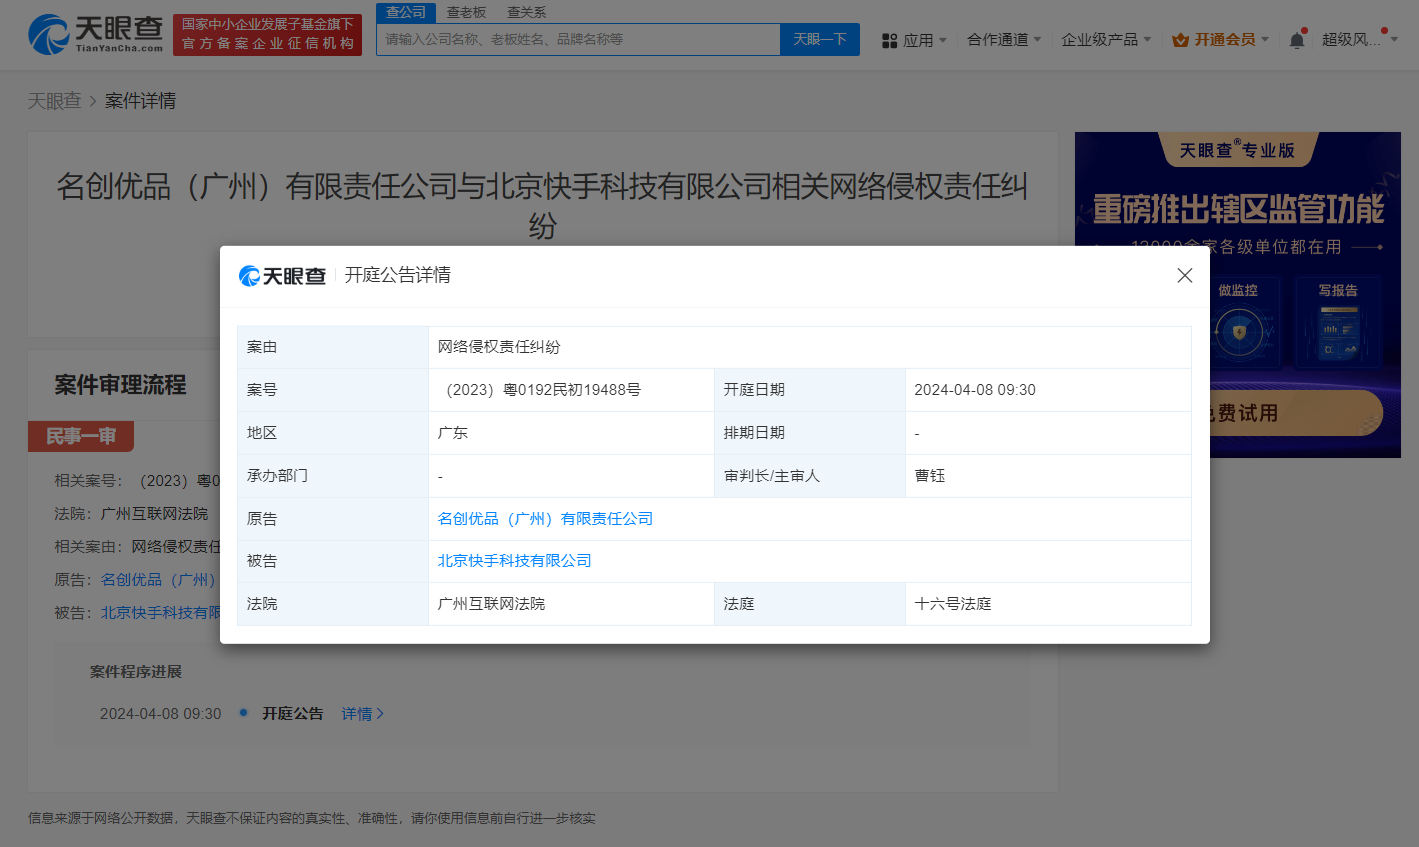Image resolution: width=1419 pixels, height=847 pixels.
Task: Expand the 企业级产品 dropdown
Action: (1106, 40)
